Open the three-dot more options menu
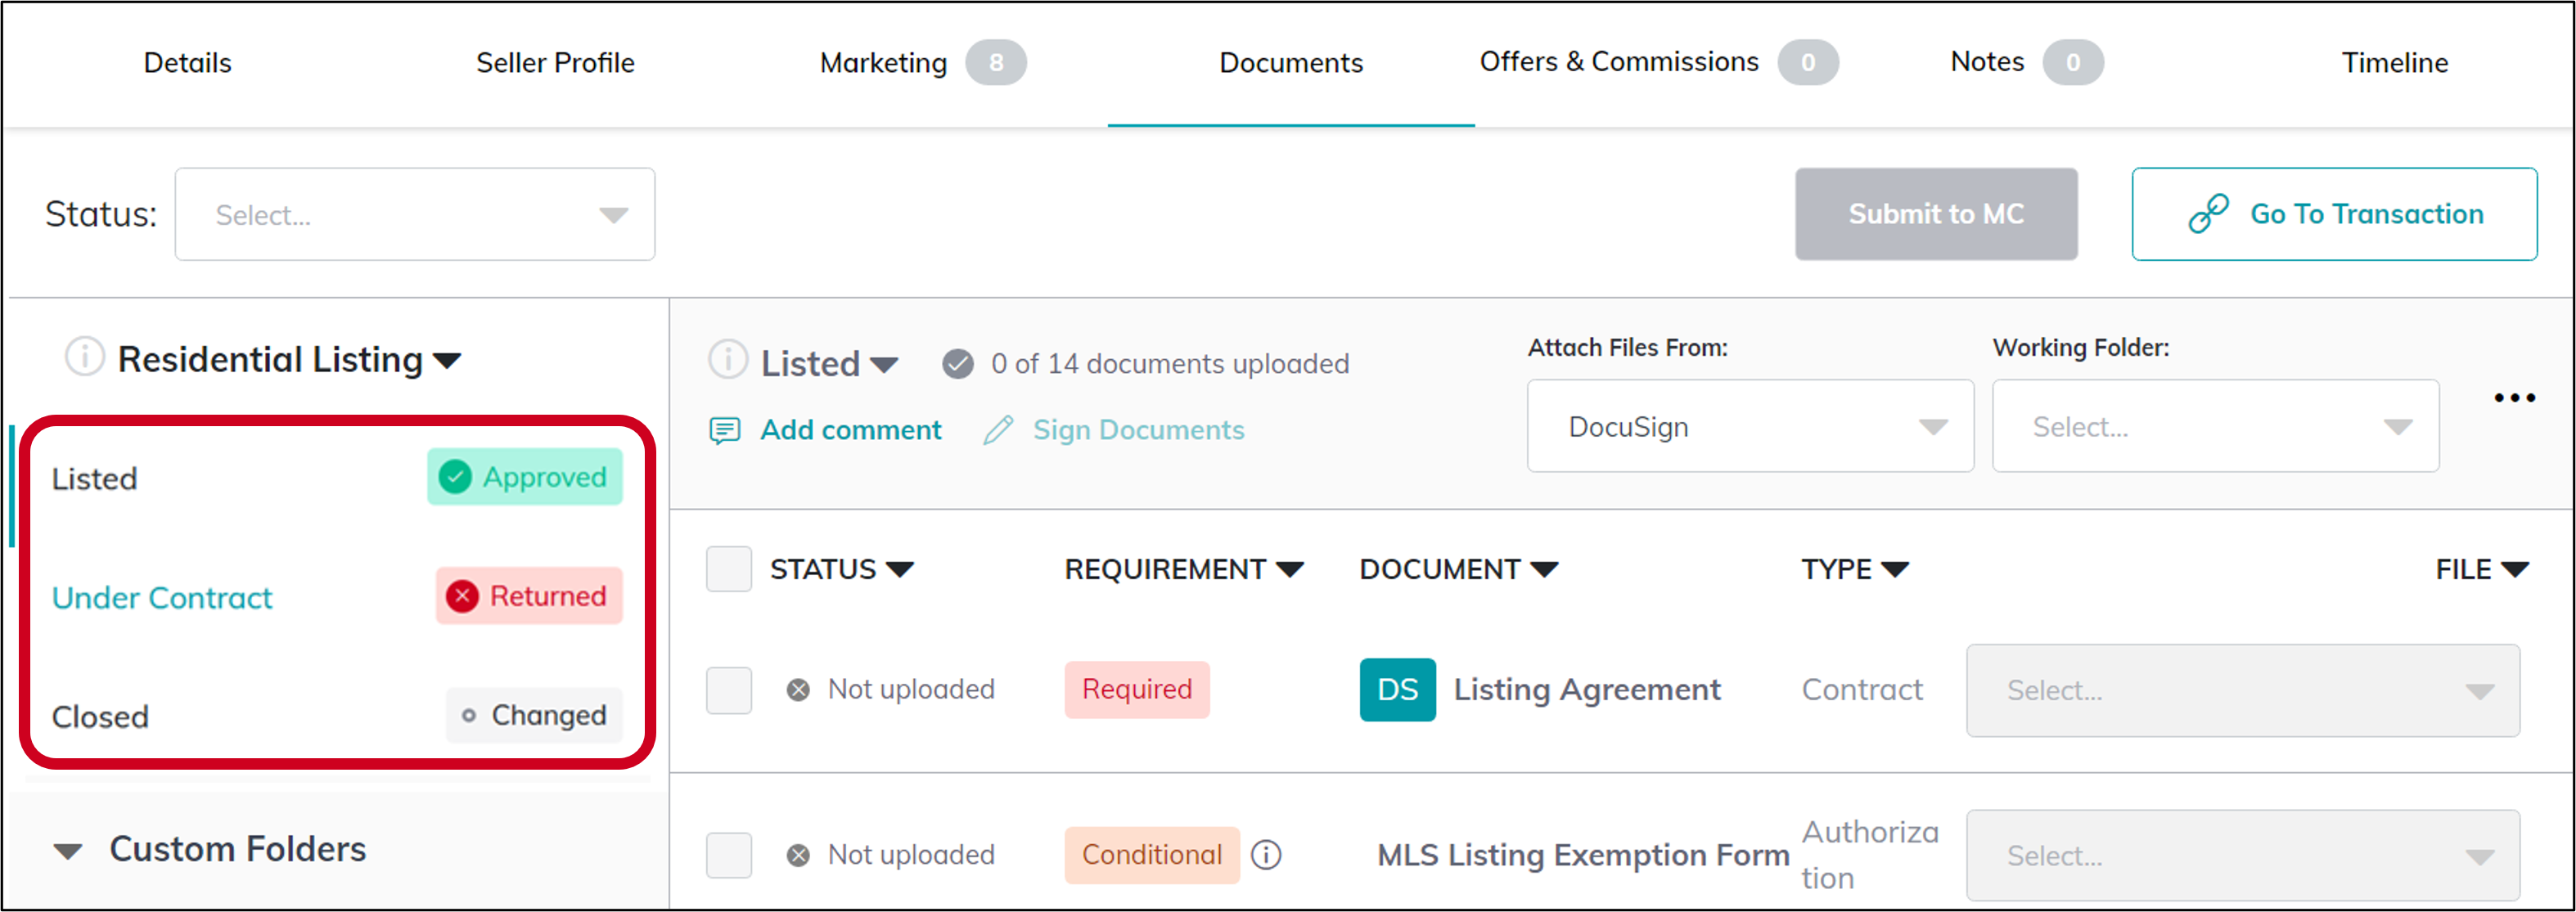 tap(2513, 398)
